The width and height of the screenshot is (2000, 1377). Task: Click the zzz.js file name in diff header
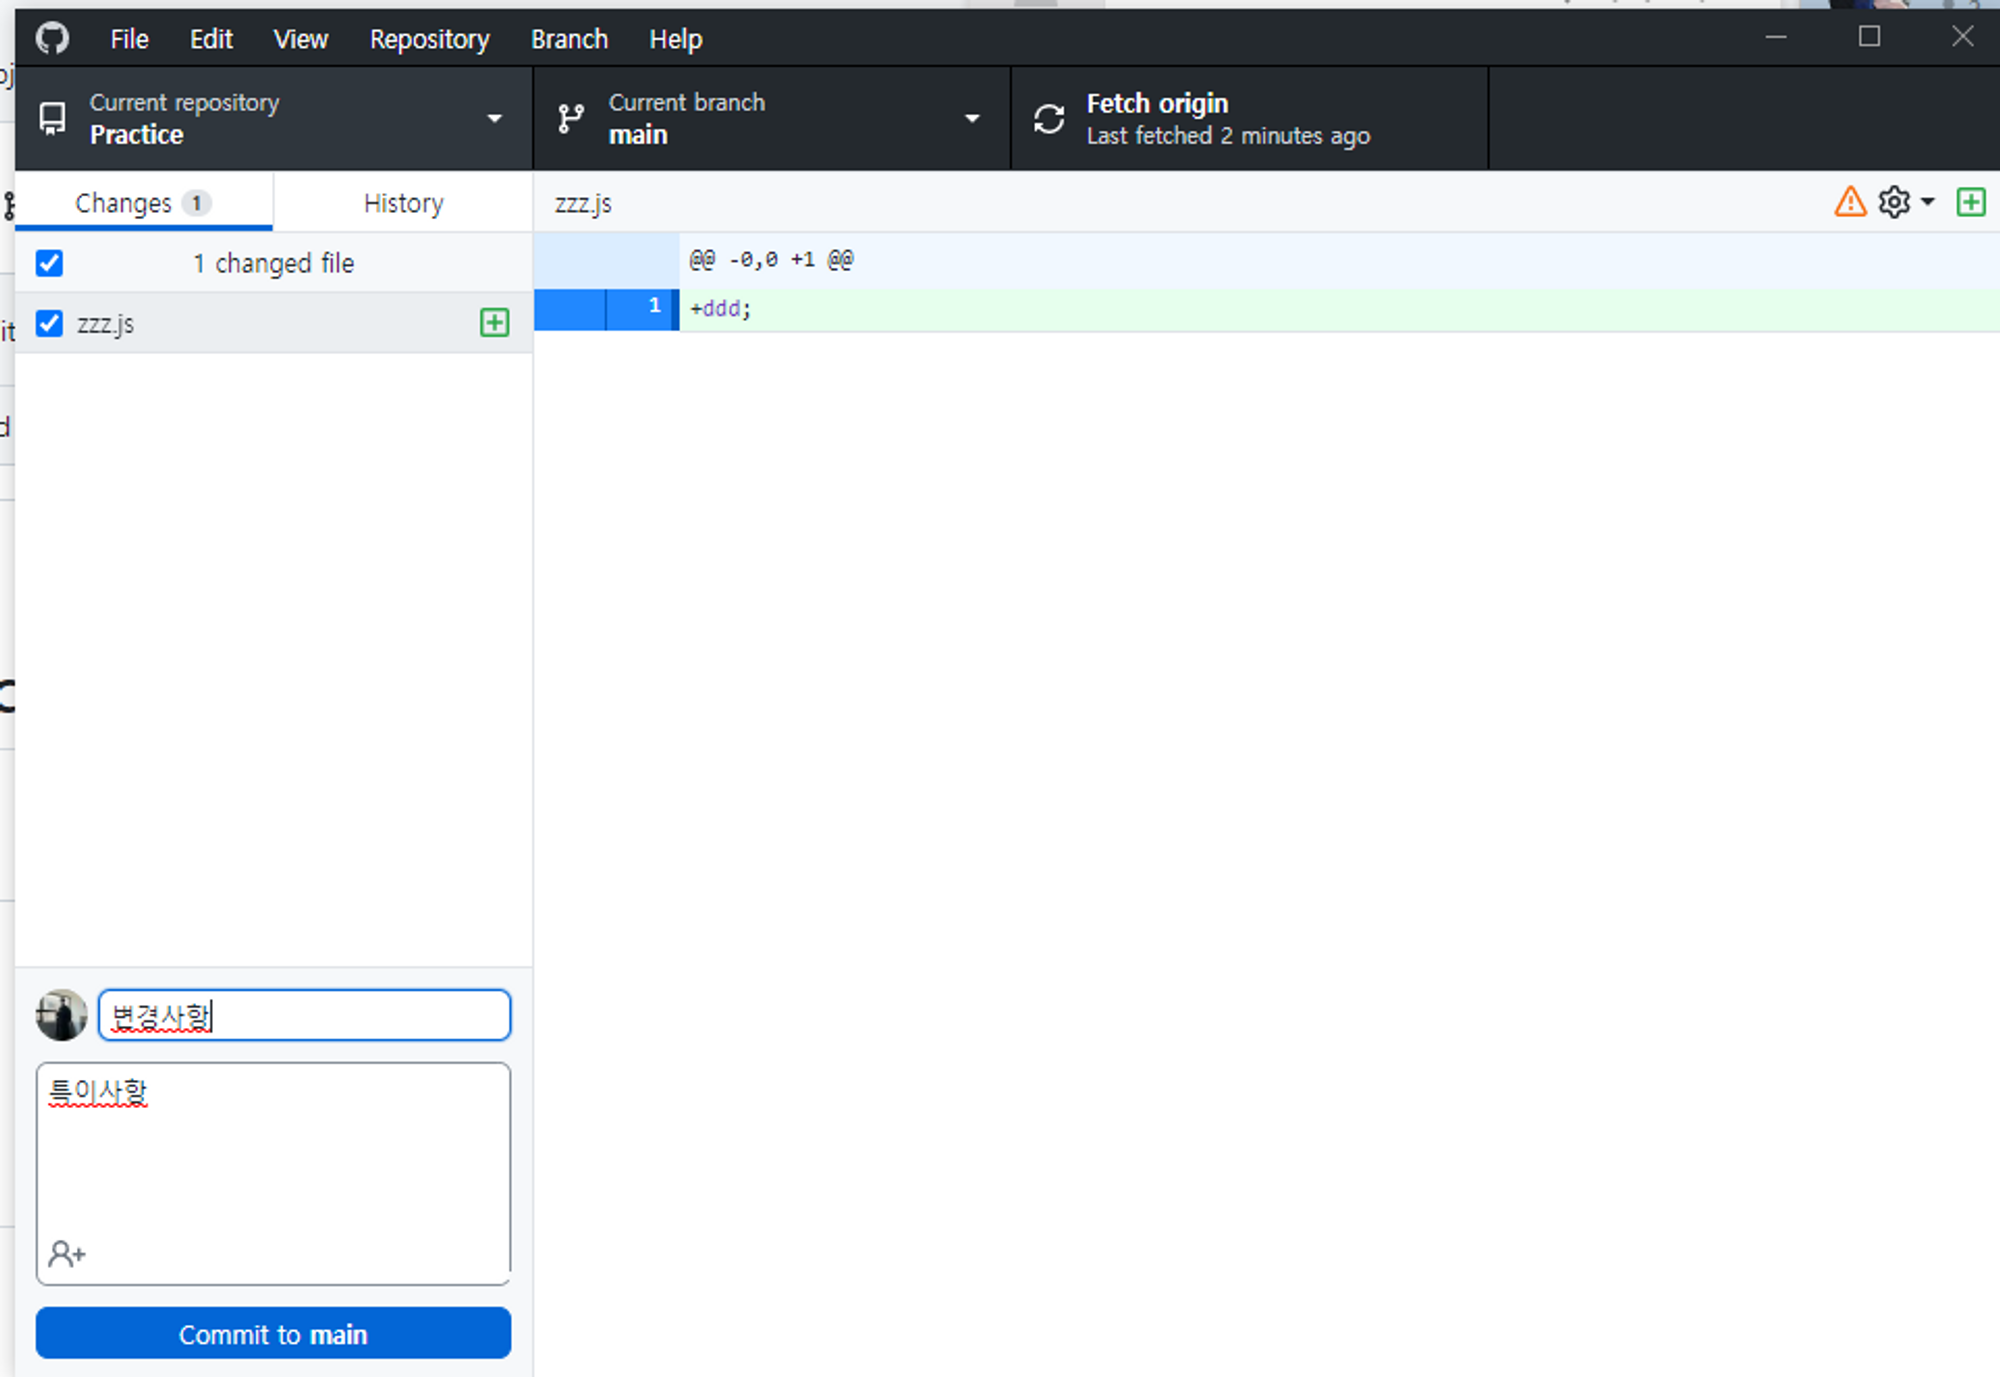pos(583,203)
